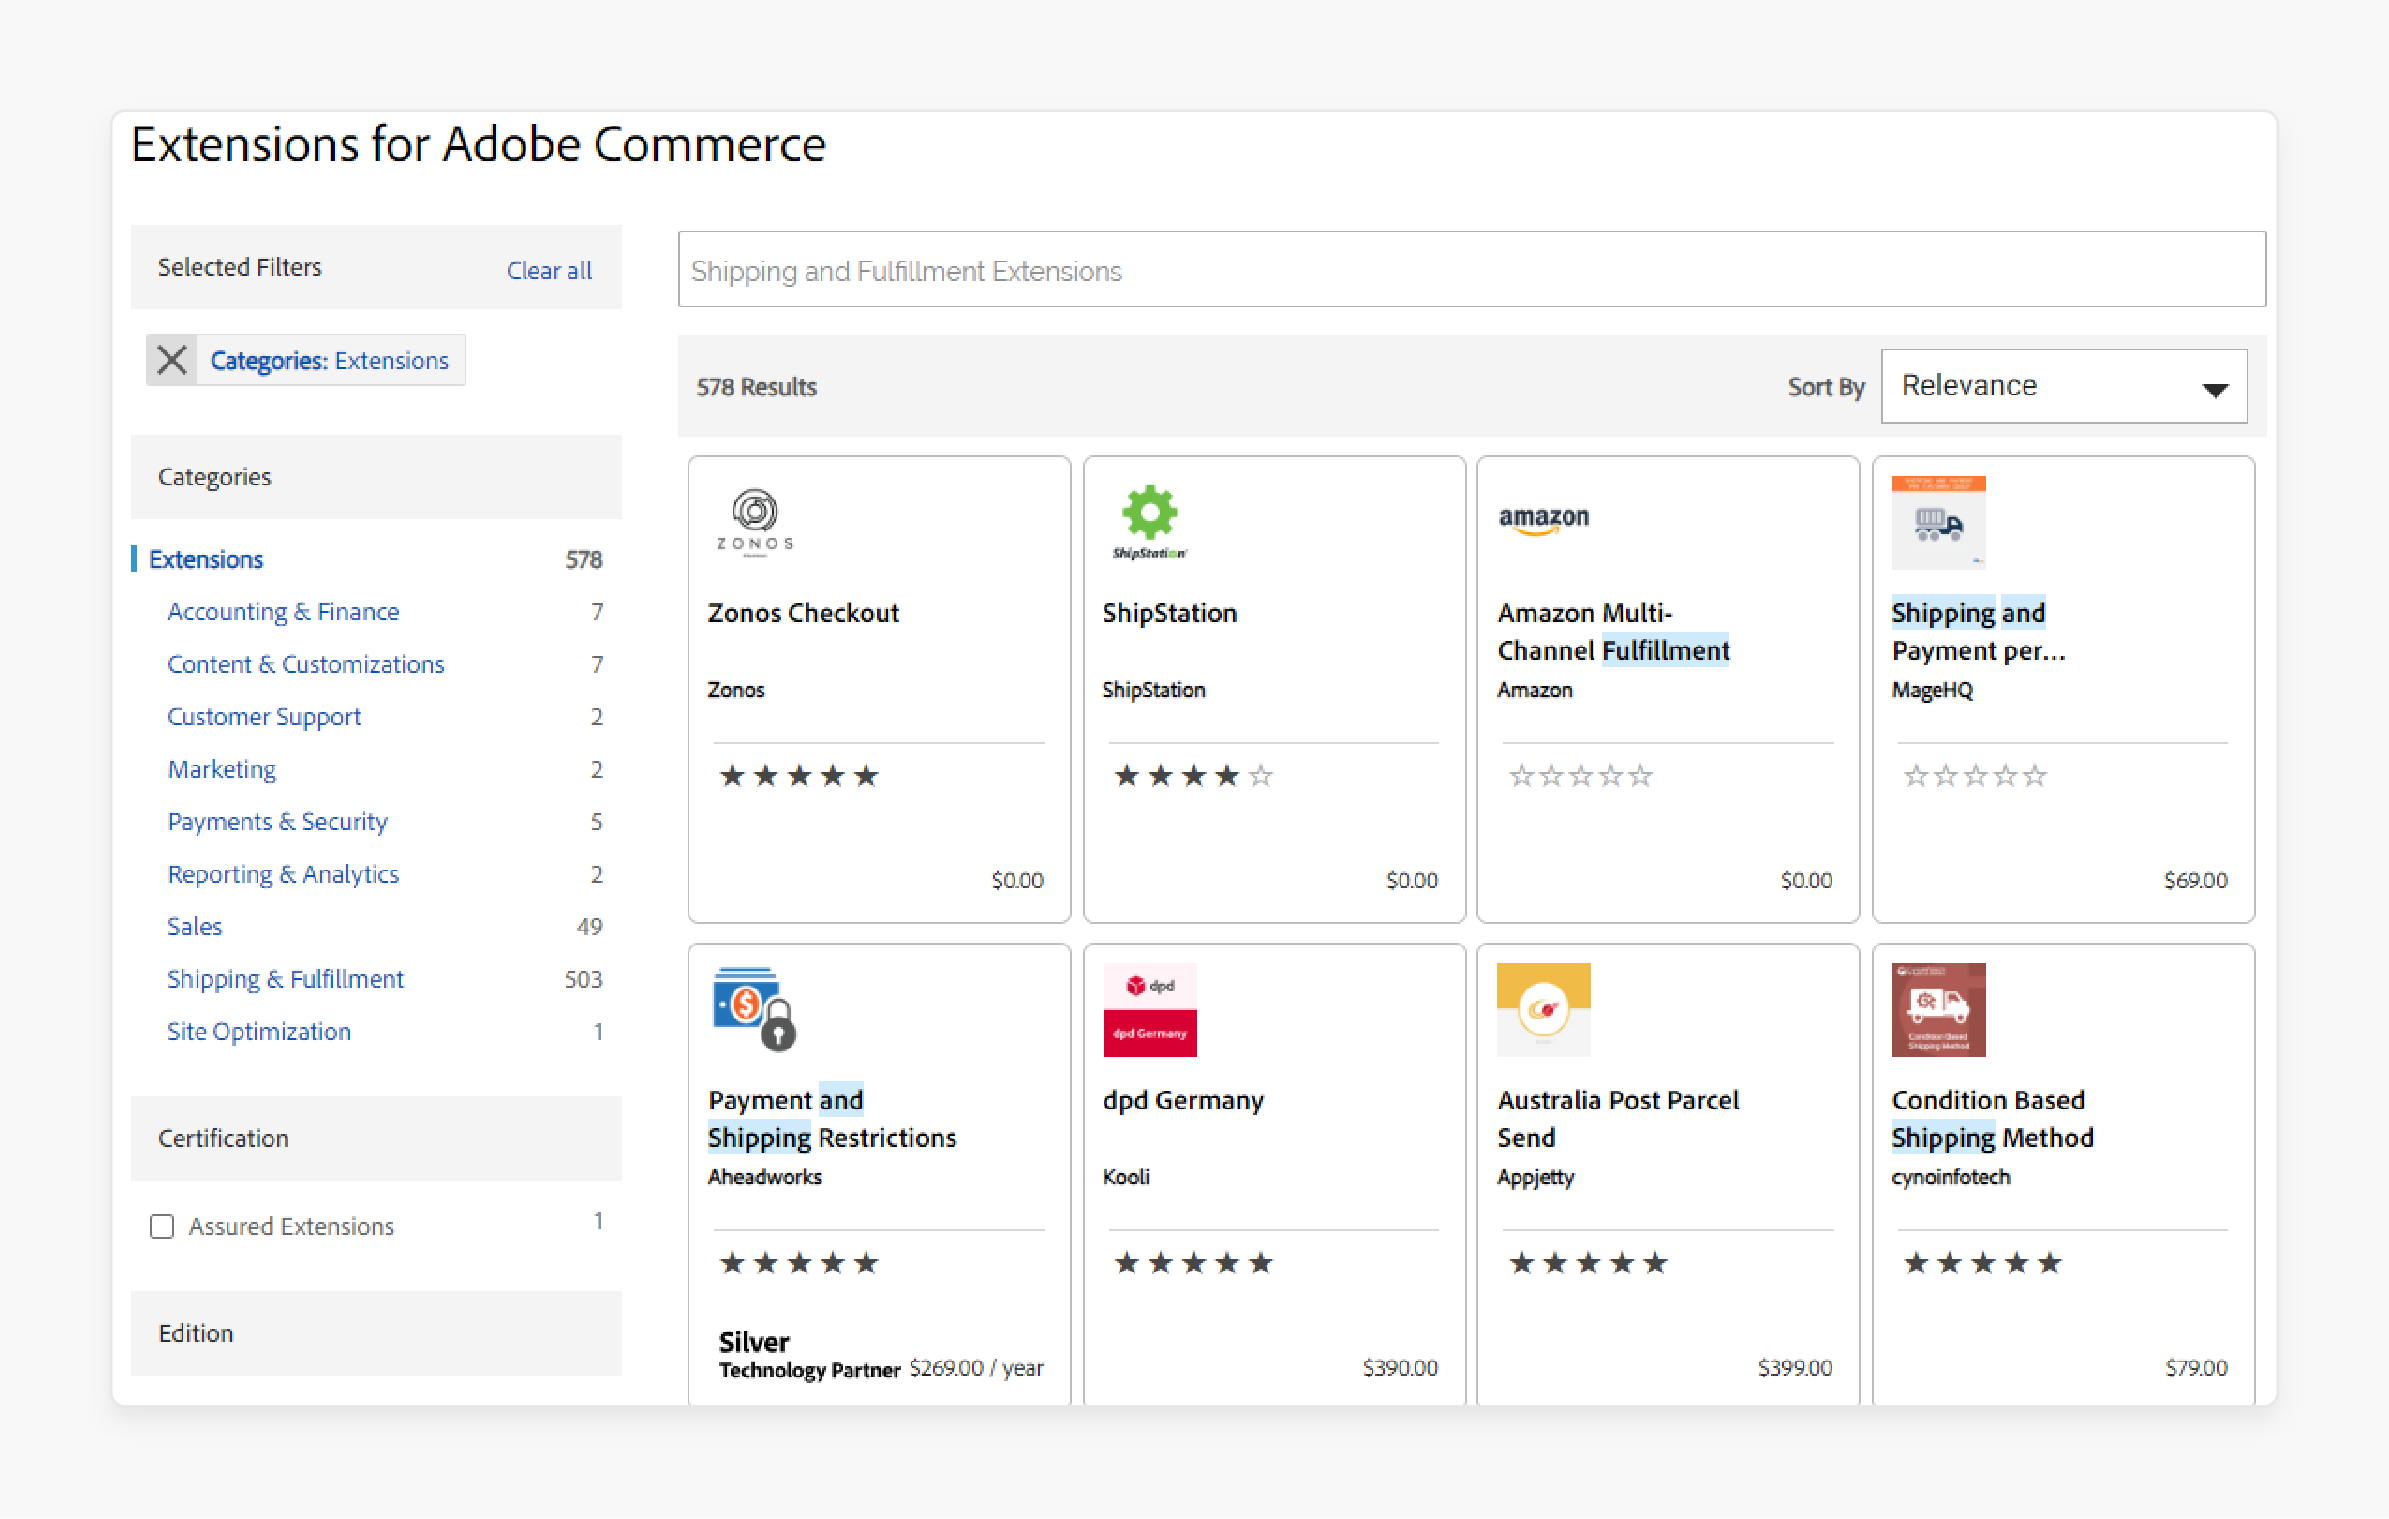The width and height of the screenshot is (2389, 1519).
Task: Open Australia Post Parcel Send title
Action: point(1618,1119)
